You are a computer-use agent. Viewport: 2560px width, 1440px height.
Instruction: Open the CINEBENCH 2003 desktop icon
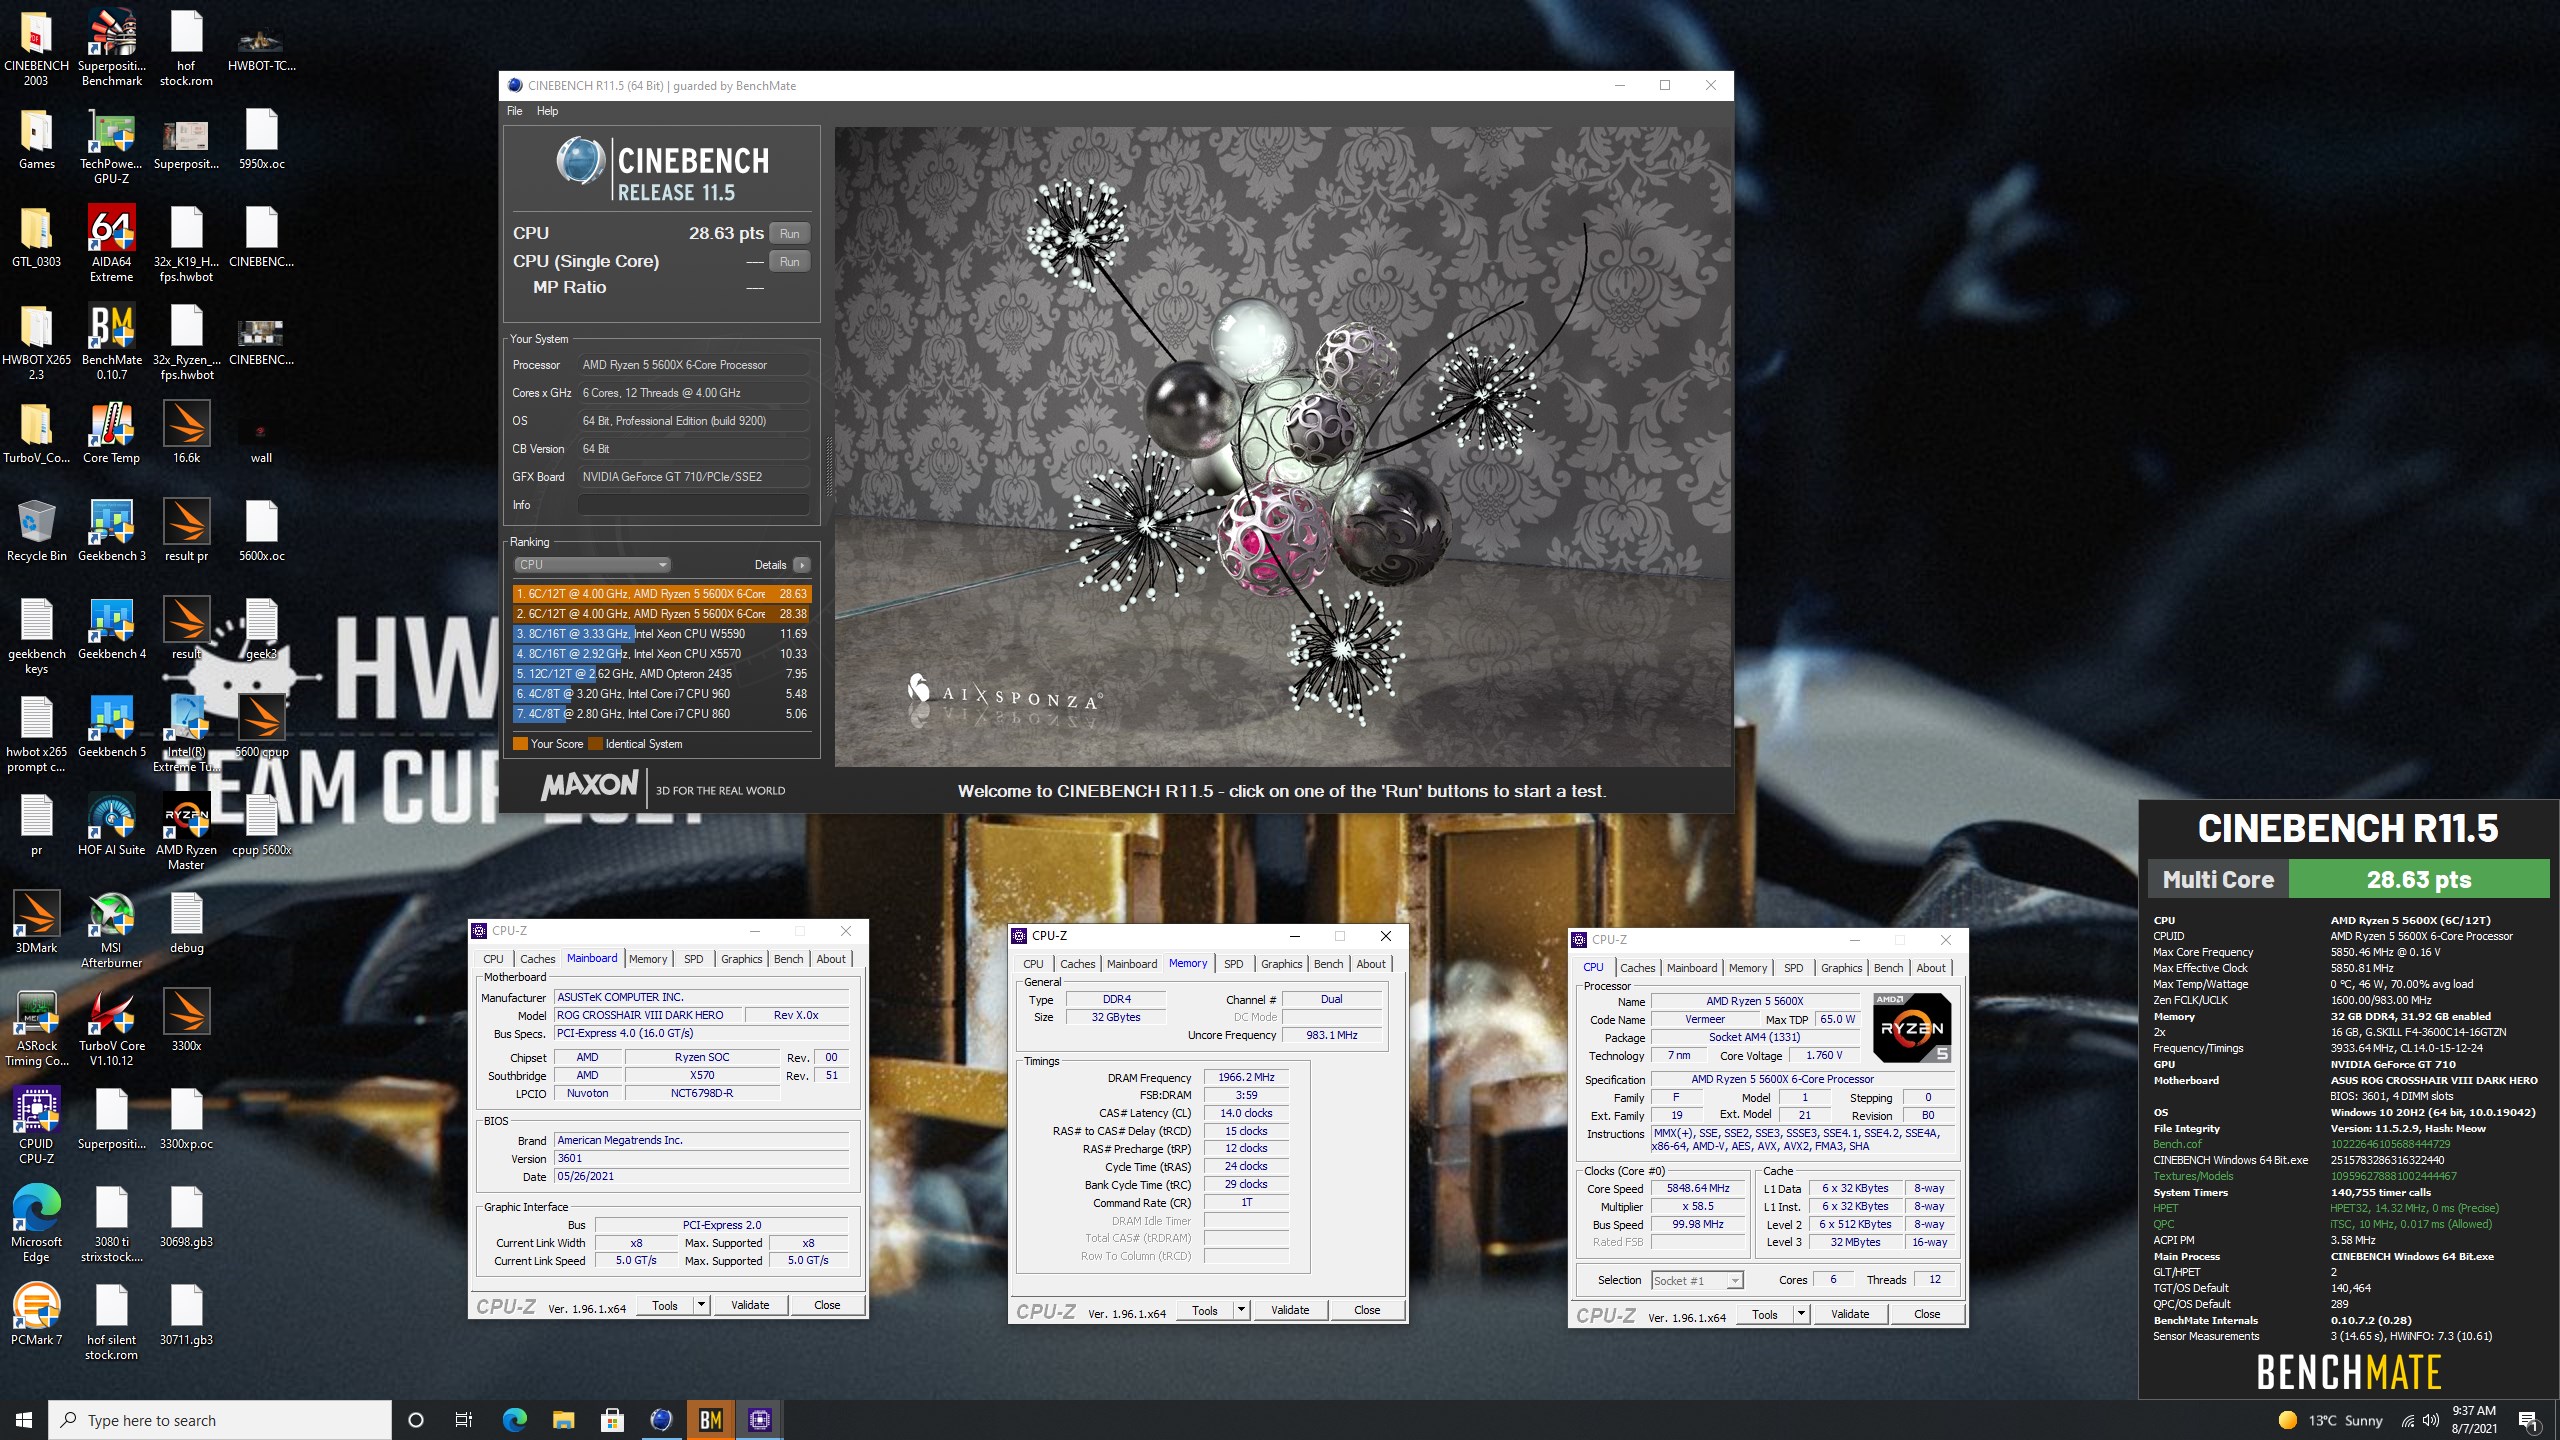point(36,48)
